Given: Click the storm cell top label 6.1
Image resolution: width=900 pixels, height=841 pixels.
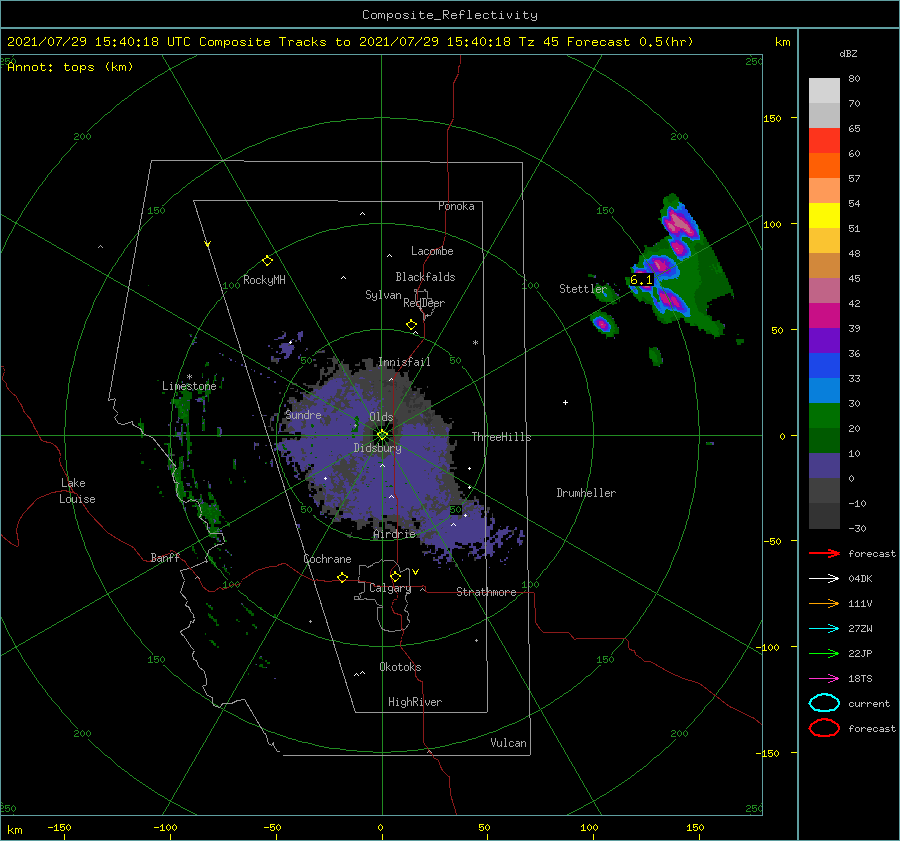Looking at the screenshot, I should pos(641,280).
